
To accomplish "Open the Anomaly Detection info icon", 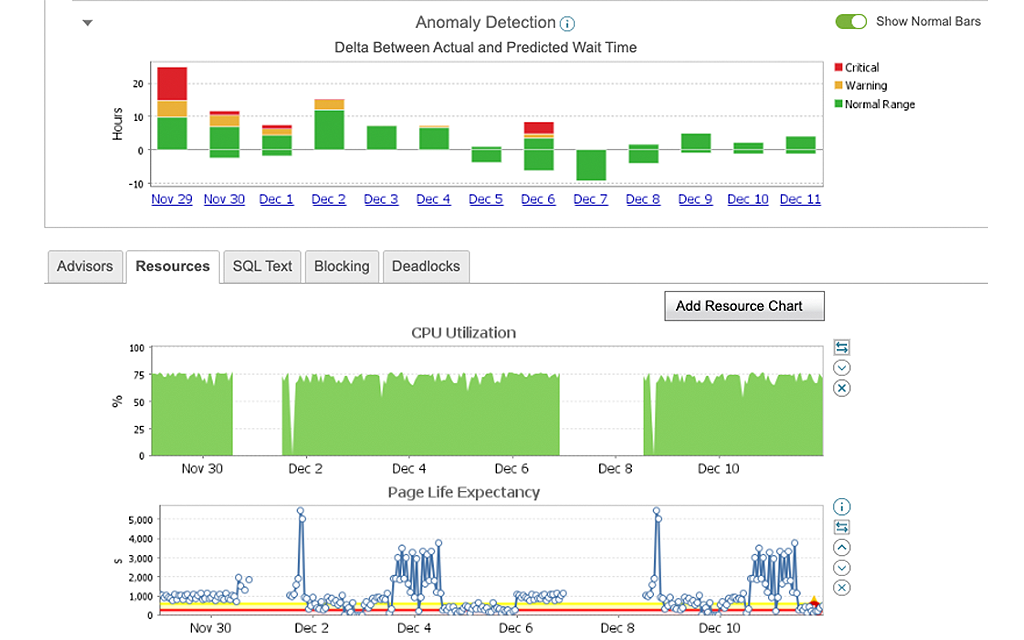I will pyautogui.click(x=567, y=22).
